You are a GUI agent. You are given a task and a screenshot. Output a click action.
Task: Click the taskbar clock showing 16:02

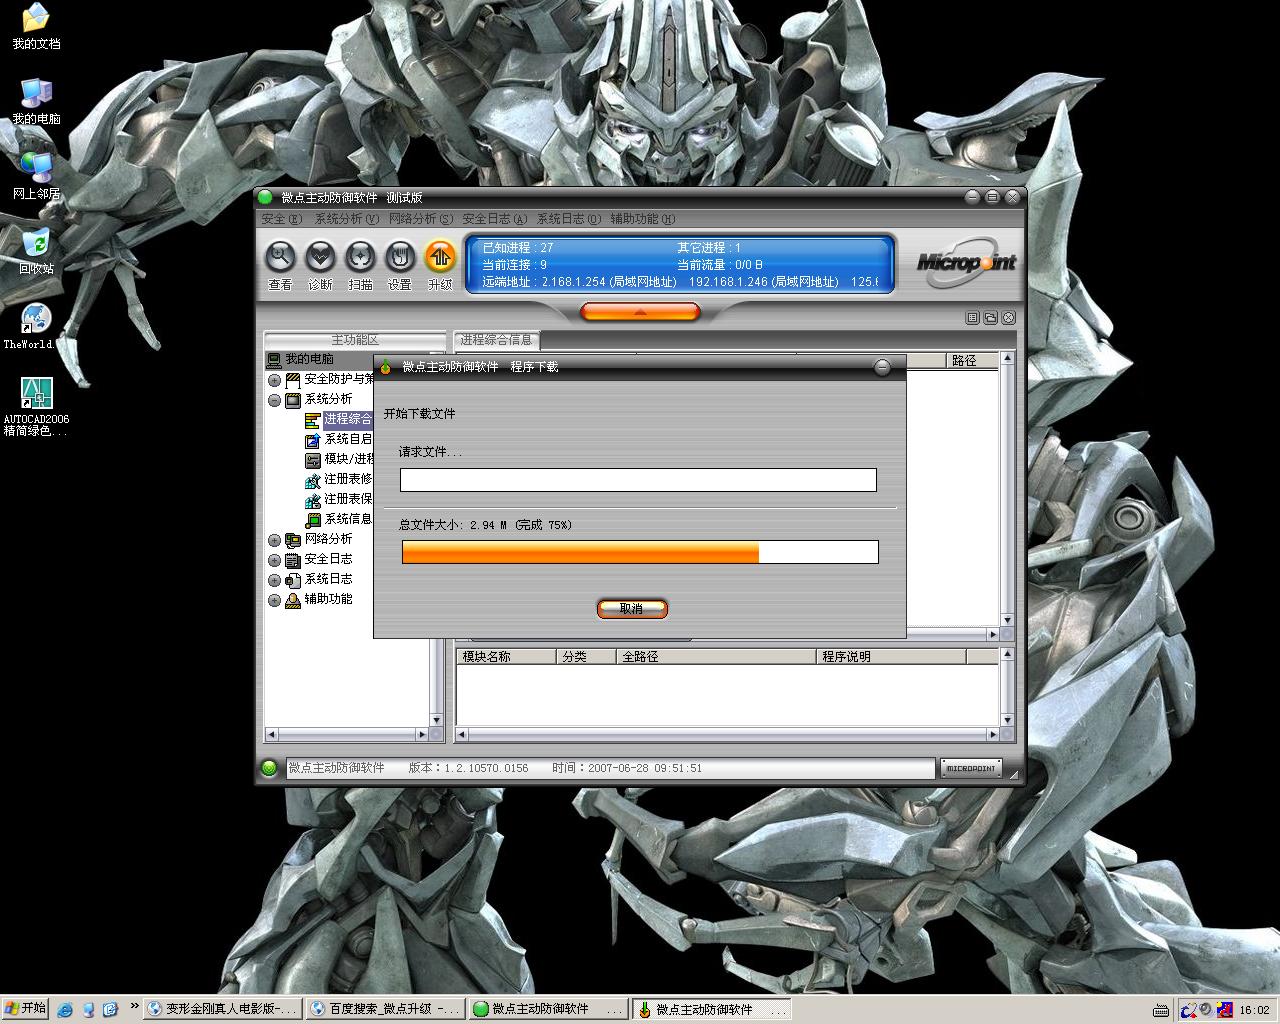(x=1254, y=1010)
